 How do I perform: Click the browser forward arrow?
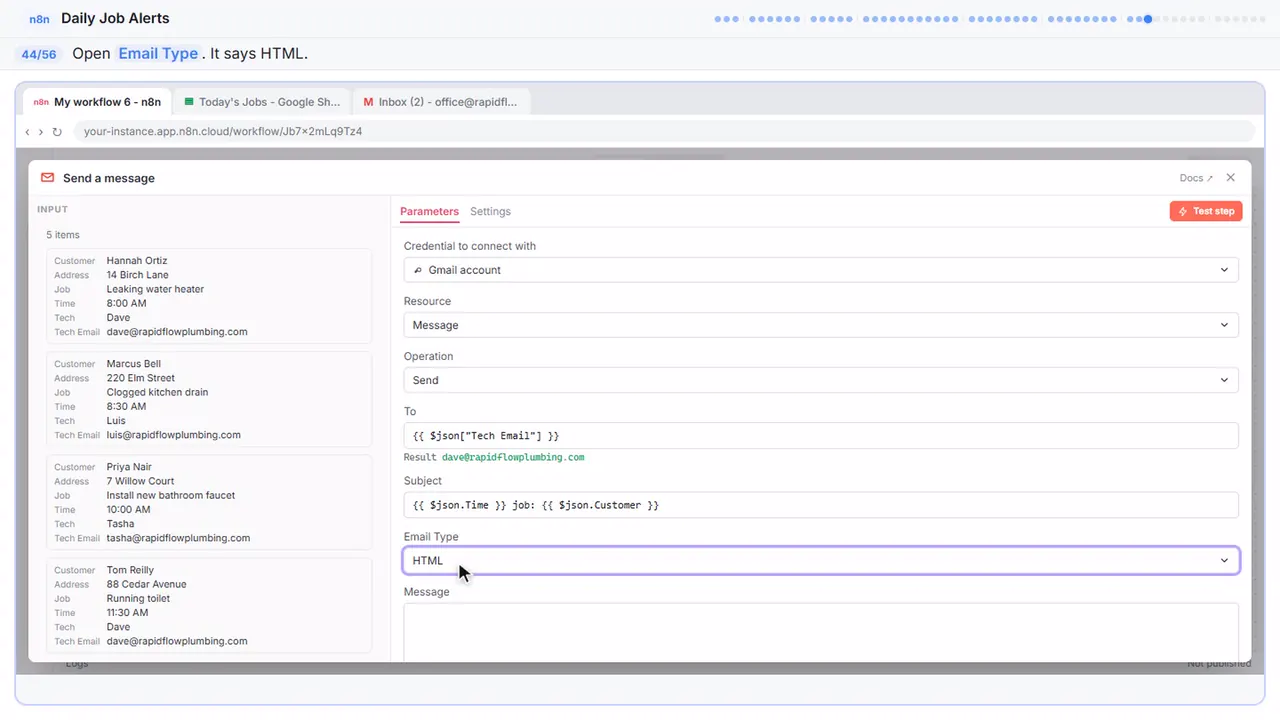41,131
